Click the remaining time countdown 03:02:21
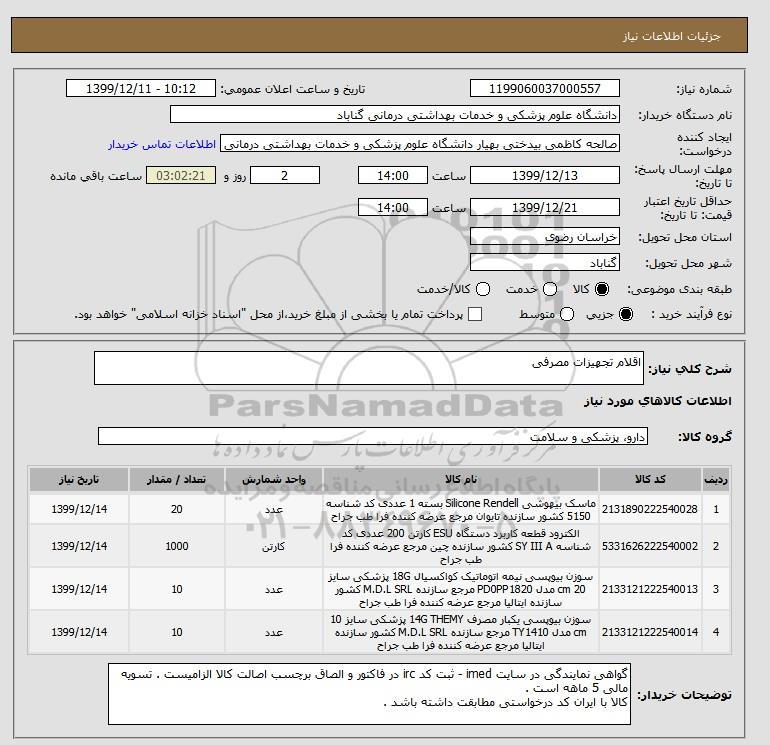Screen dimensions: 770x745 pyautogui.click(x=181, y=175)
